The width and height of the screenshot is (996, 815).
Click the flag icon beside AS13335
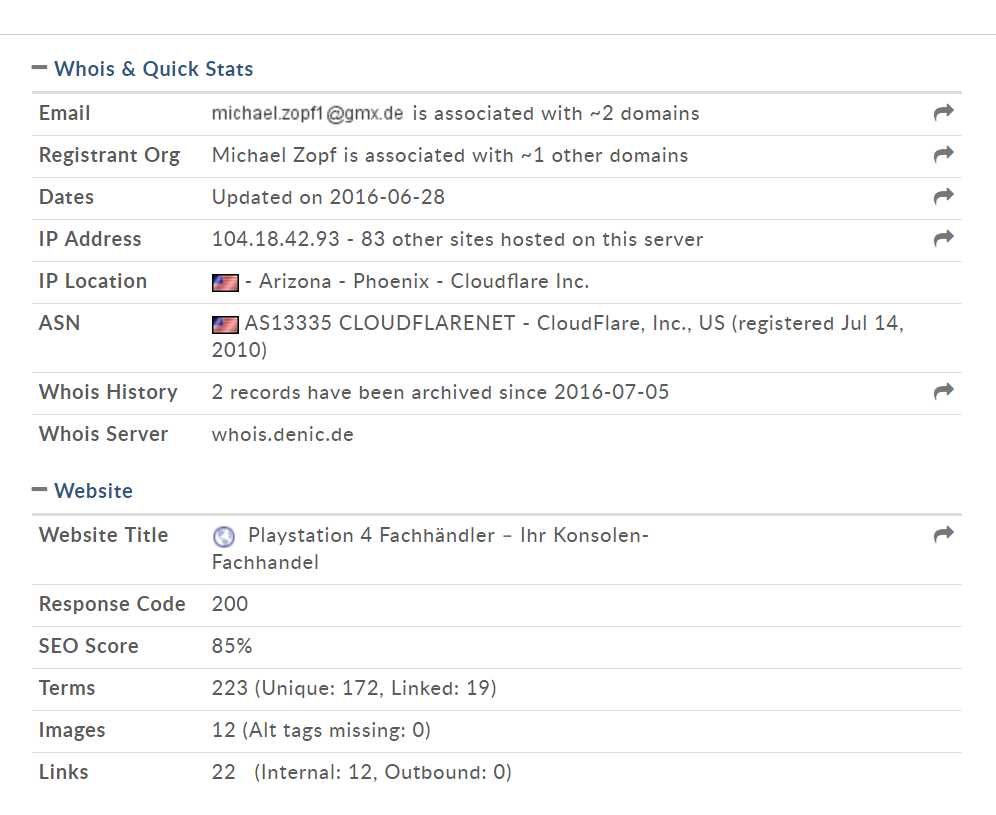pyautogui.click(x=225, y=325)
